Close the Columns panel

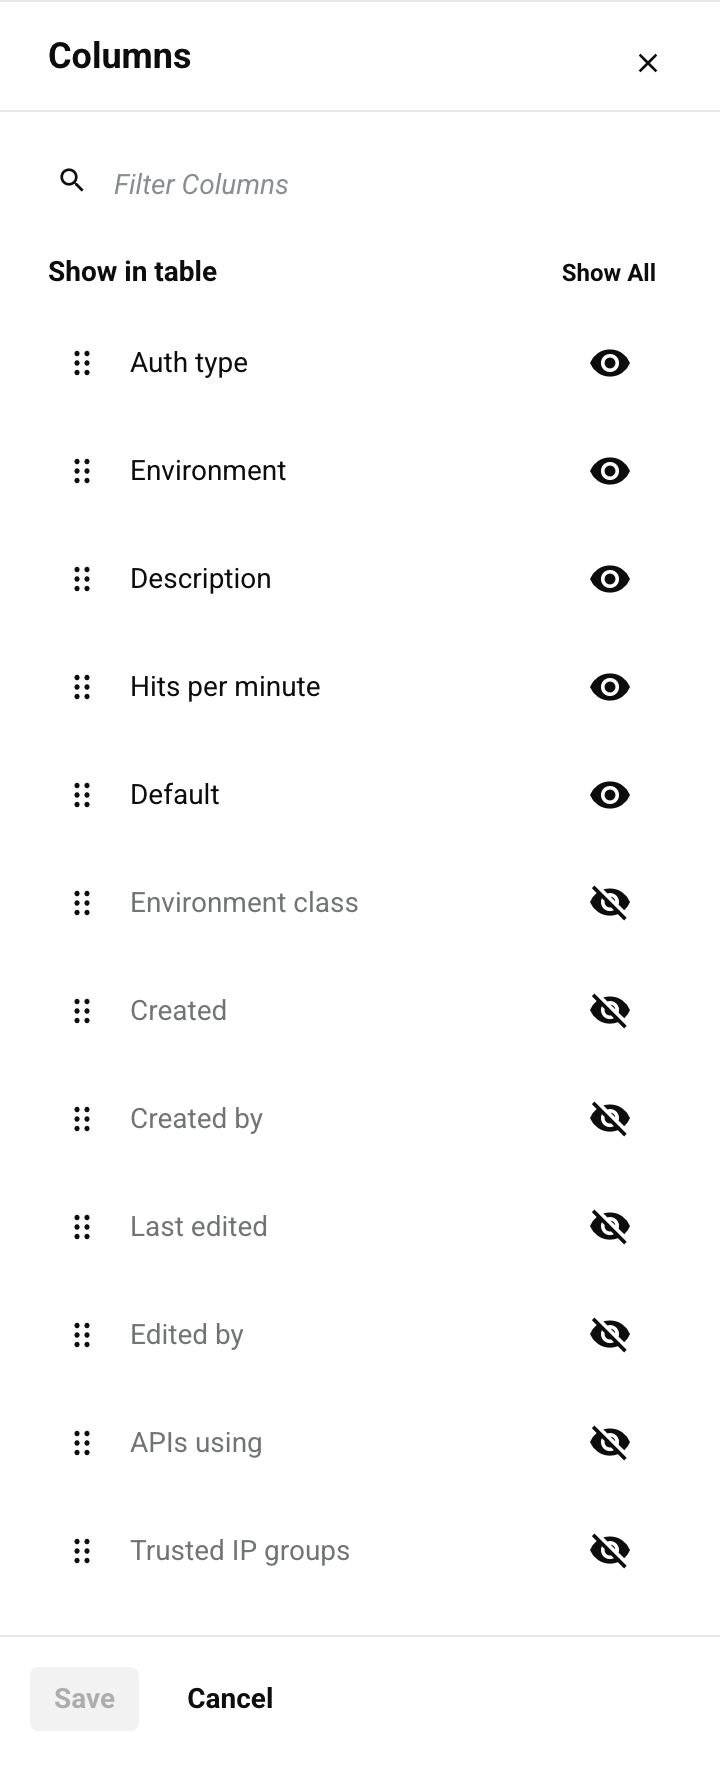coord(648,63)
